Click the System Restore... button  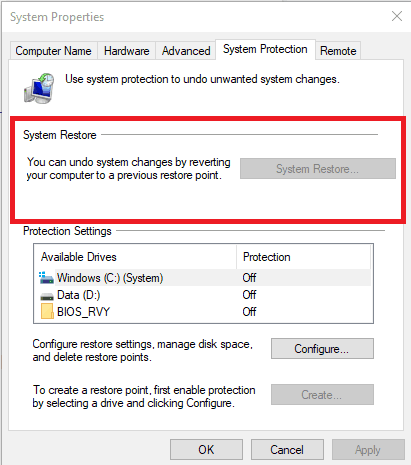[318, 169]
